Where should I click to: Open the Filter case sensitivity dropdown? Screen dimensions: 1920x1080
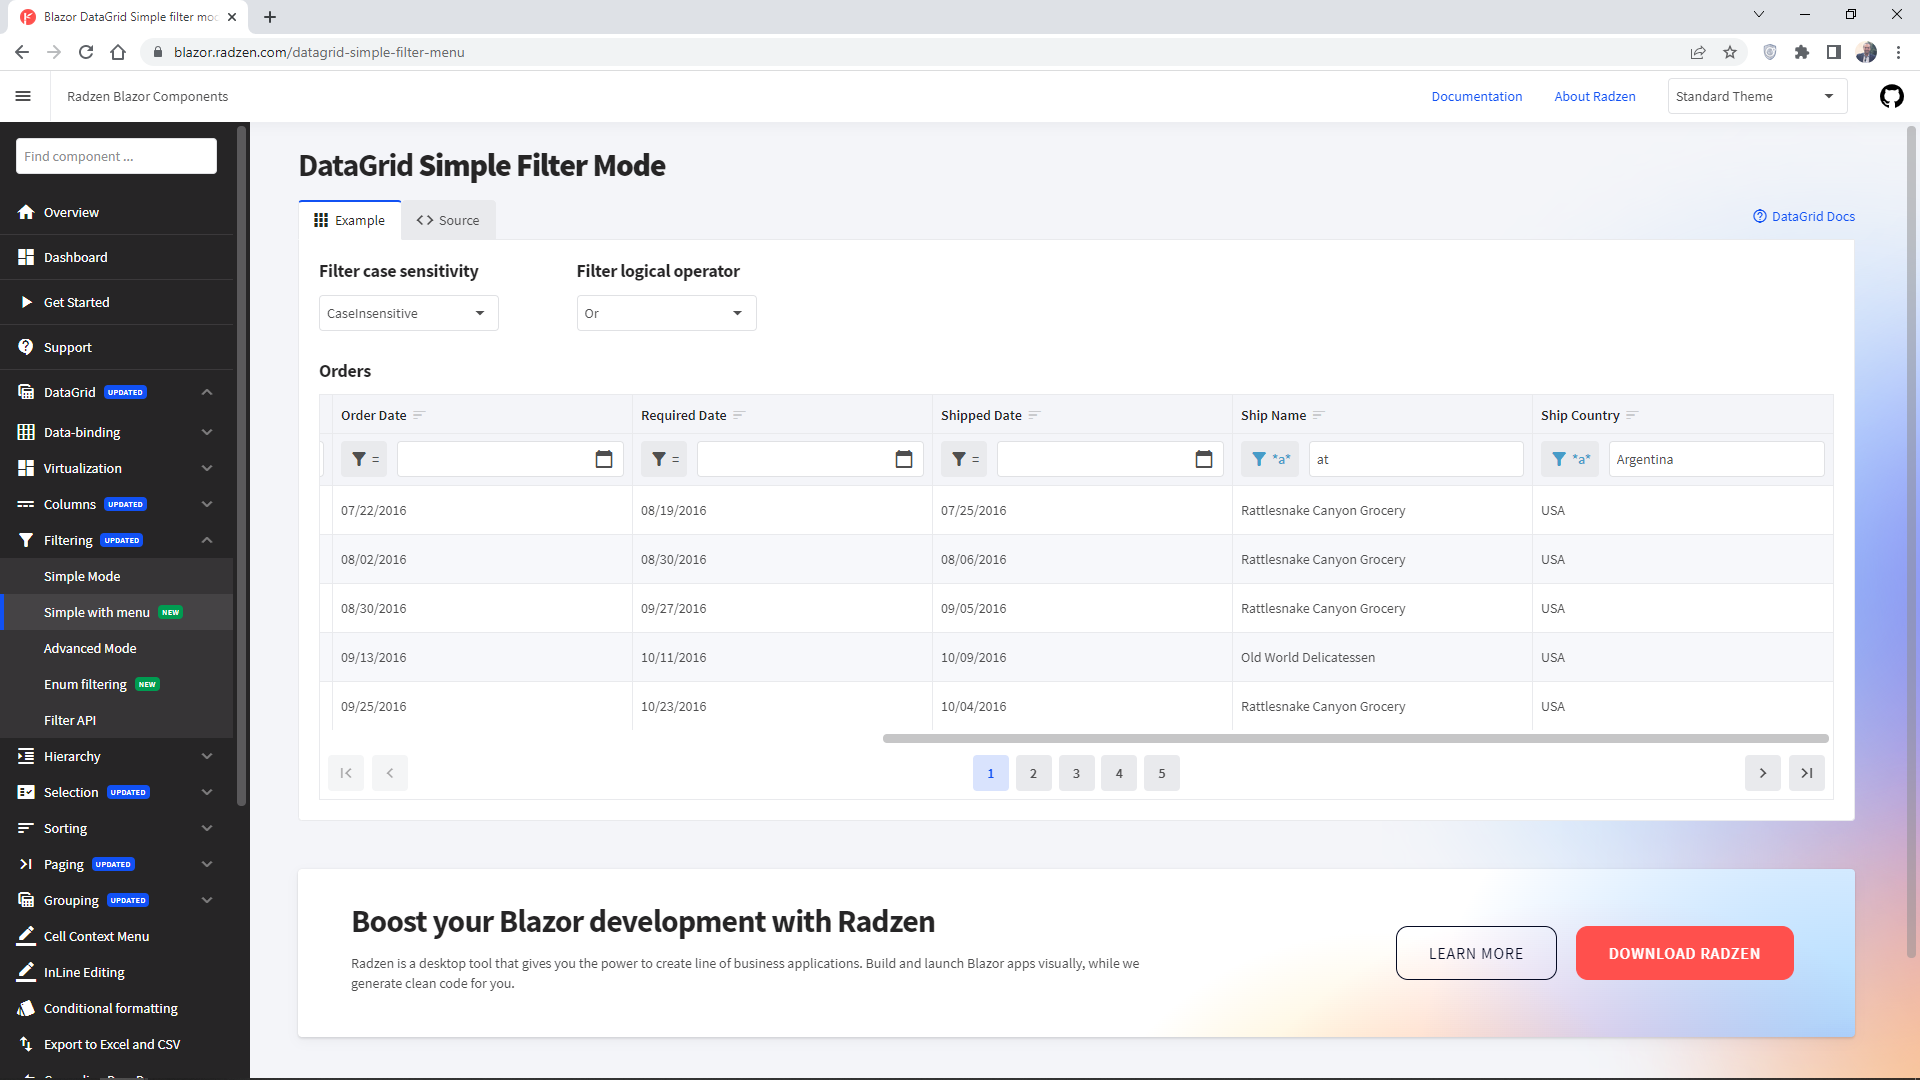[x=408, y=313]
